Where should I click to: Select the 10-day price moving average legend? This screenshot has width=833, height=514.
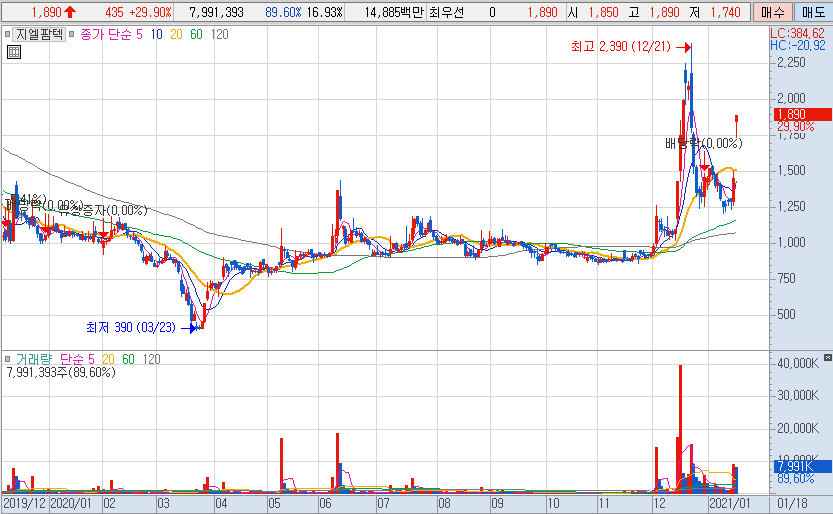point(156,35)
